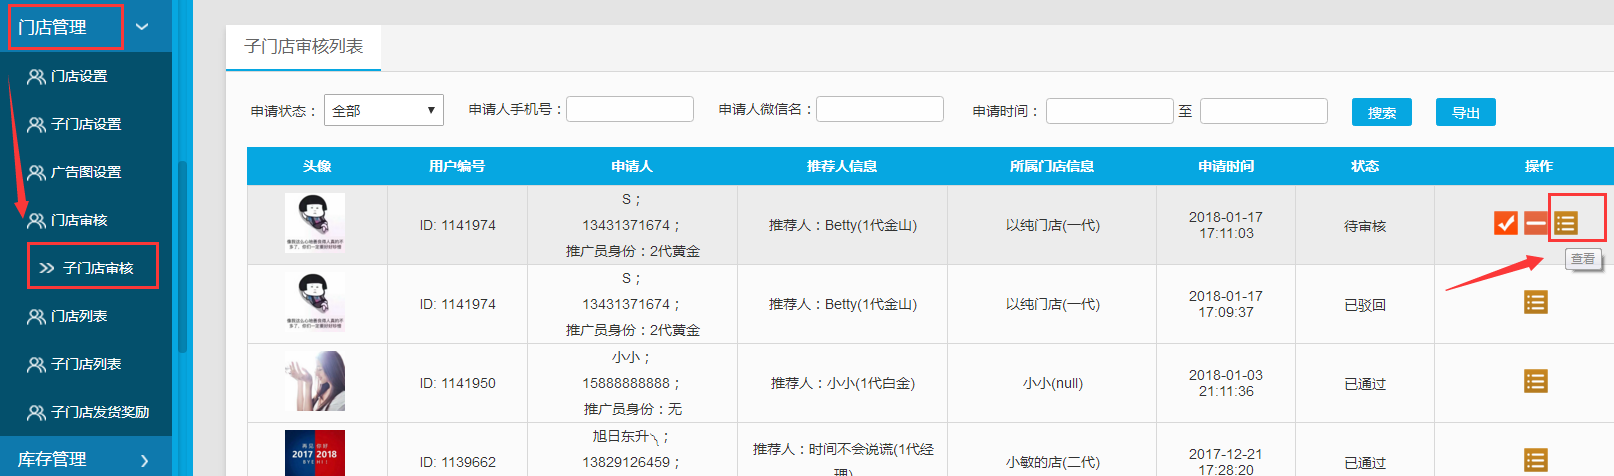This screenshot has height=476, width=1614.
Task: Open details icon for 已驳回 row
Action: pyautogui.click(x=1536, y=302)
